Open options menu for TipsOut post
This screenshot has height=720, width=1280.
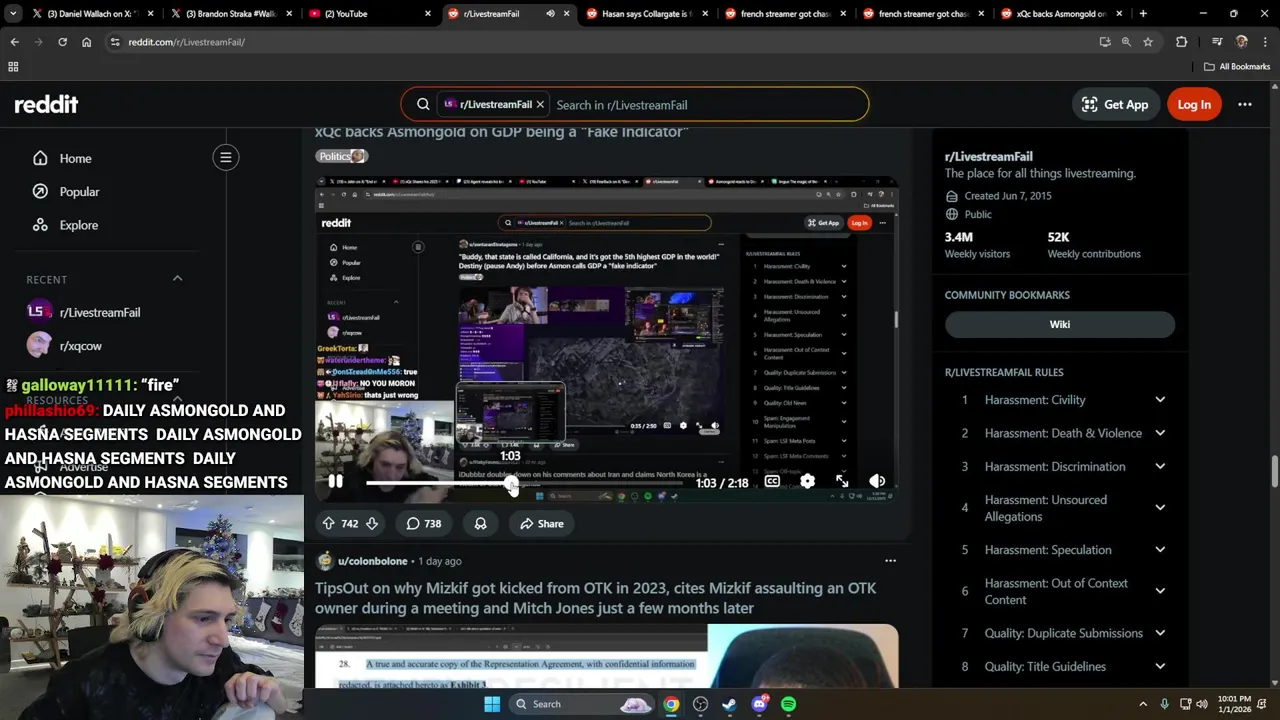pos(890,561)
